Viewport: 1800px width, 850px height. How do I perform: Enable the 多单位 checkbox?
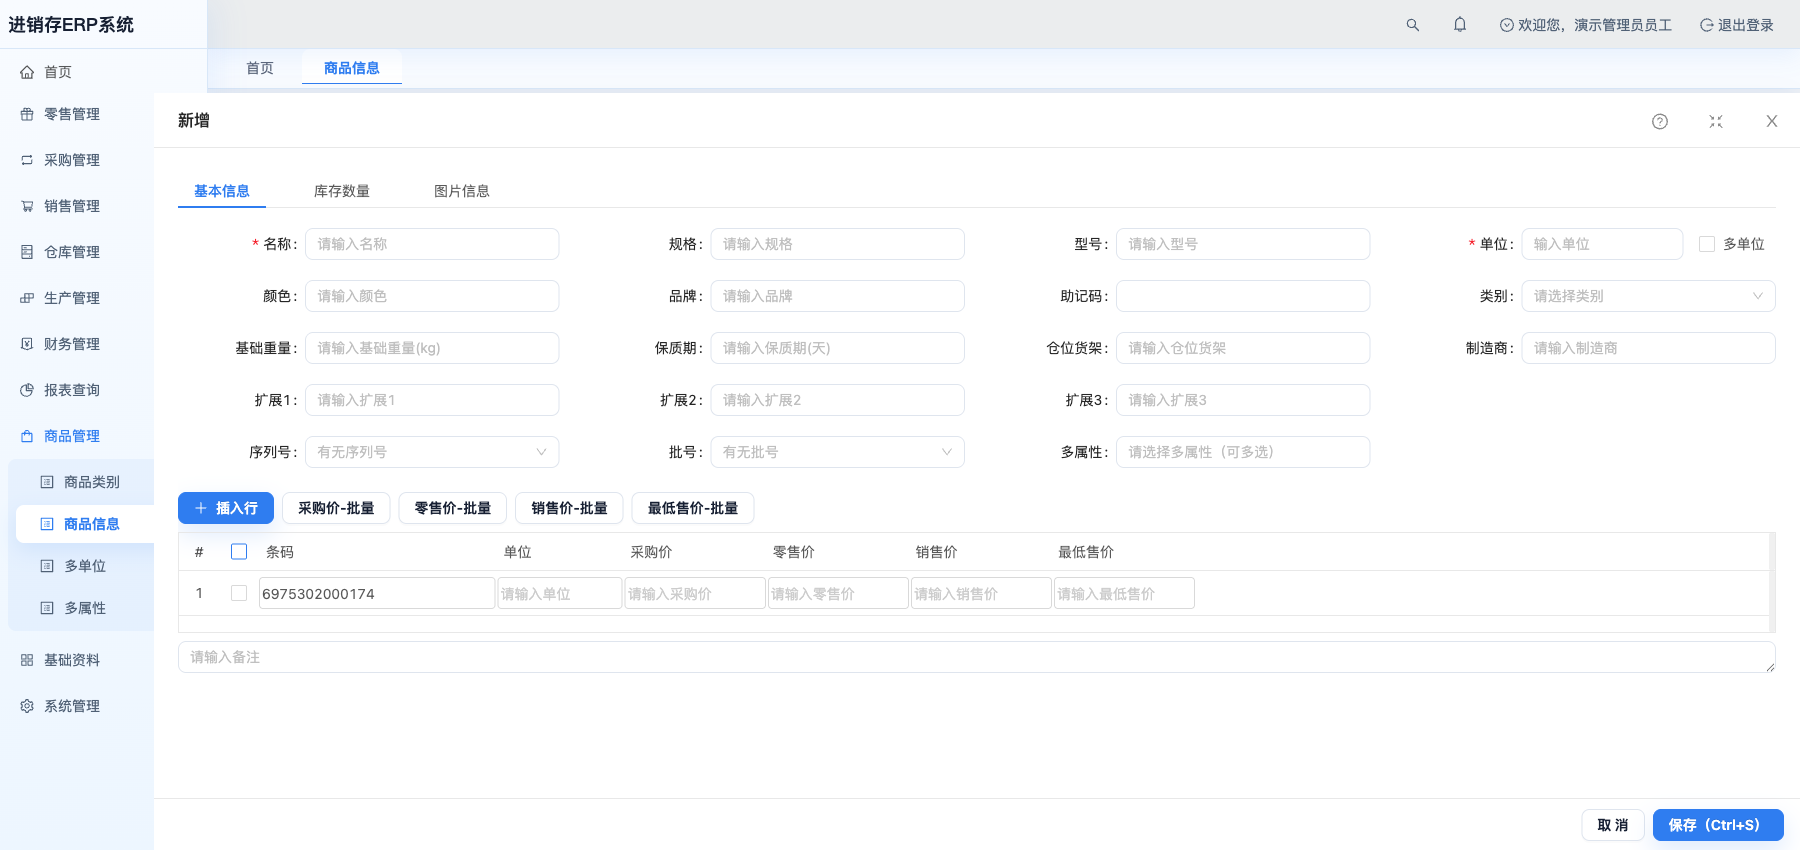(x=1707, y=244)
